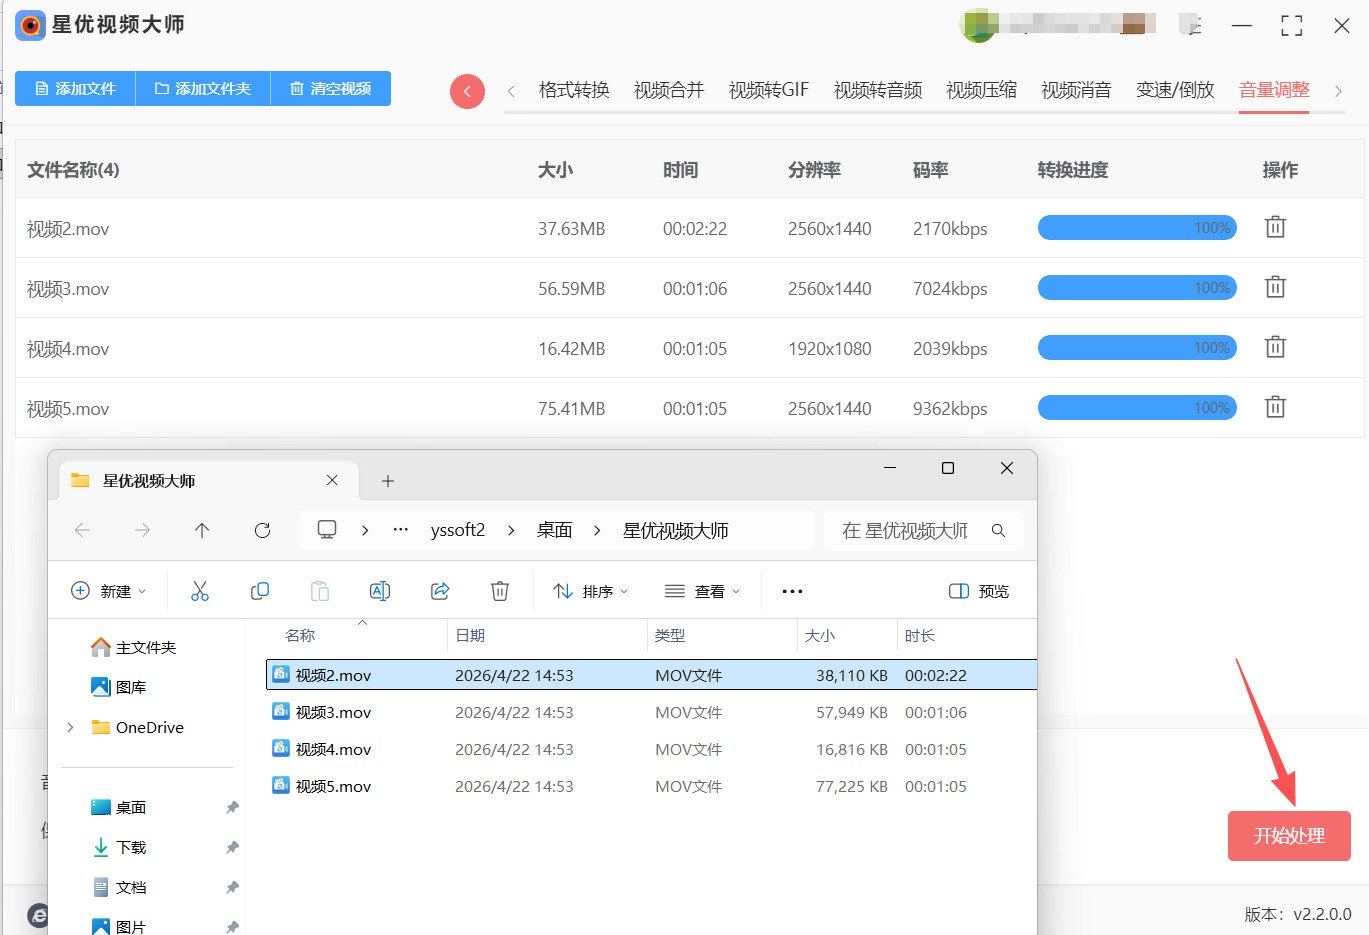Delete 视频5.mov from the conversion list
Viewport: 1369px width, 935px height.
pyautogui.click(x=1275, y=407)
